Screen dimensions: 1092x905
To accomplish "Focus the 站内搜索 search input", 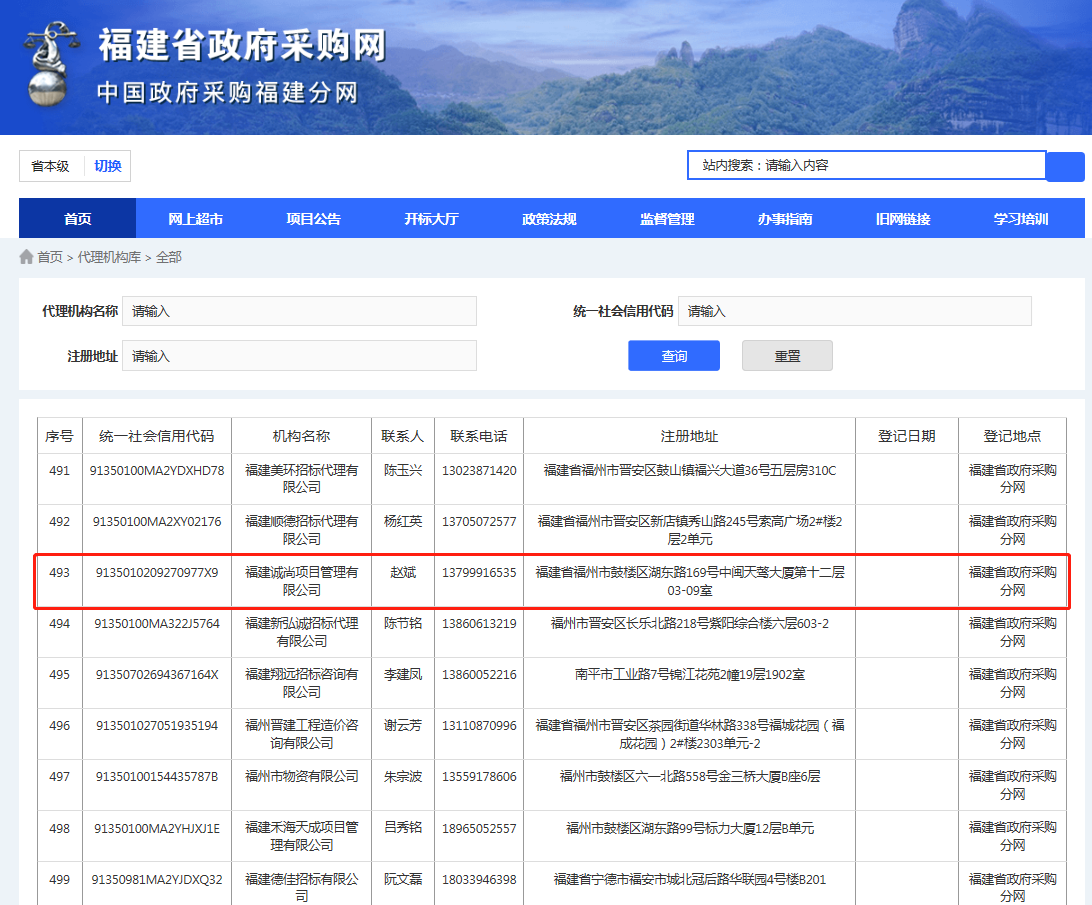I will (x=866, y=165).
